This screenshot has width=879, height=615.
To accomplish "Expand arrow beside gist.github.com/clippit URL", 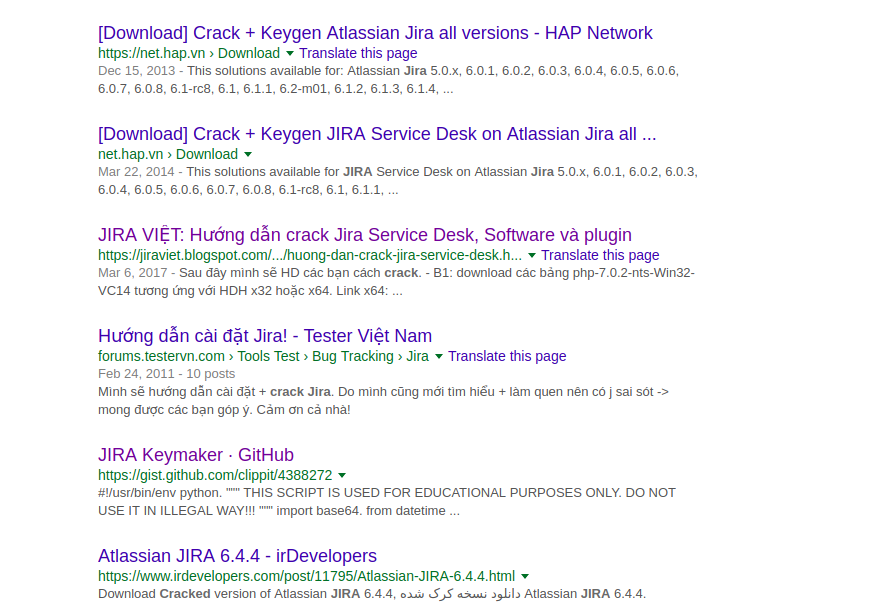I will click(343, 475).
